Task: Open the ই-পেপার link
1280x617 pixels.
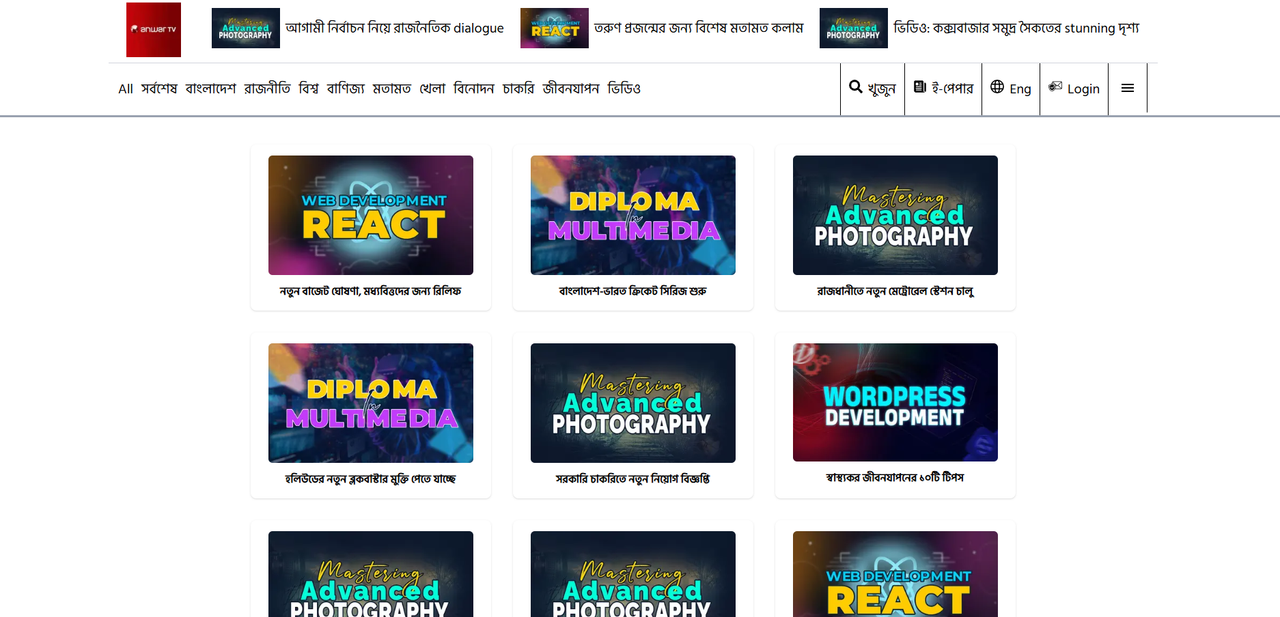Action: click(x=943, y=89)
